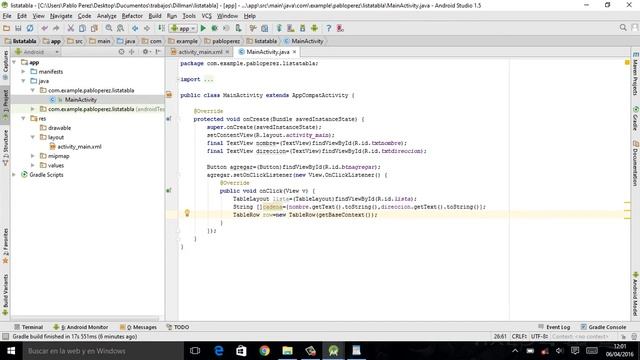Screen dimensions: 640x360
Task: Click the Redo arrow icon
Action: 56,28
